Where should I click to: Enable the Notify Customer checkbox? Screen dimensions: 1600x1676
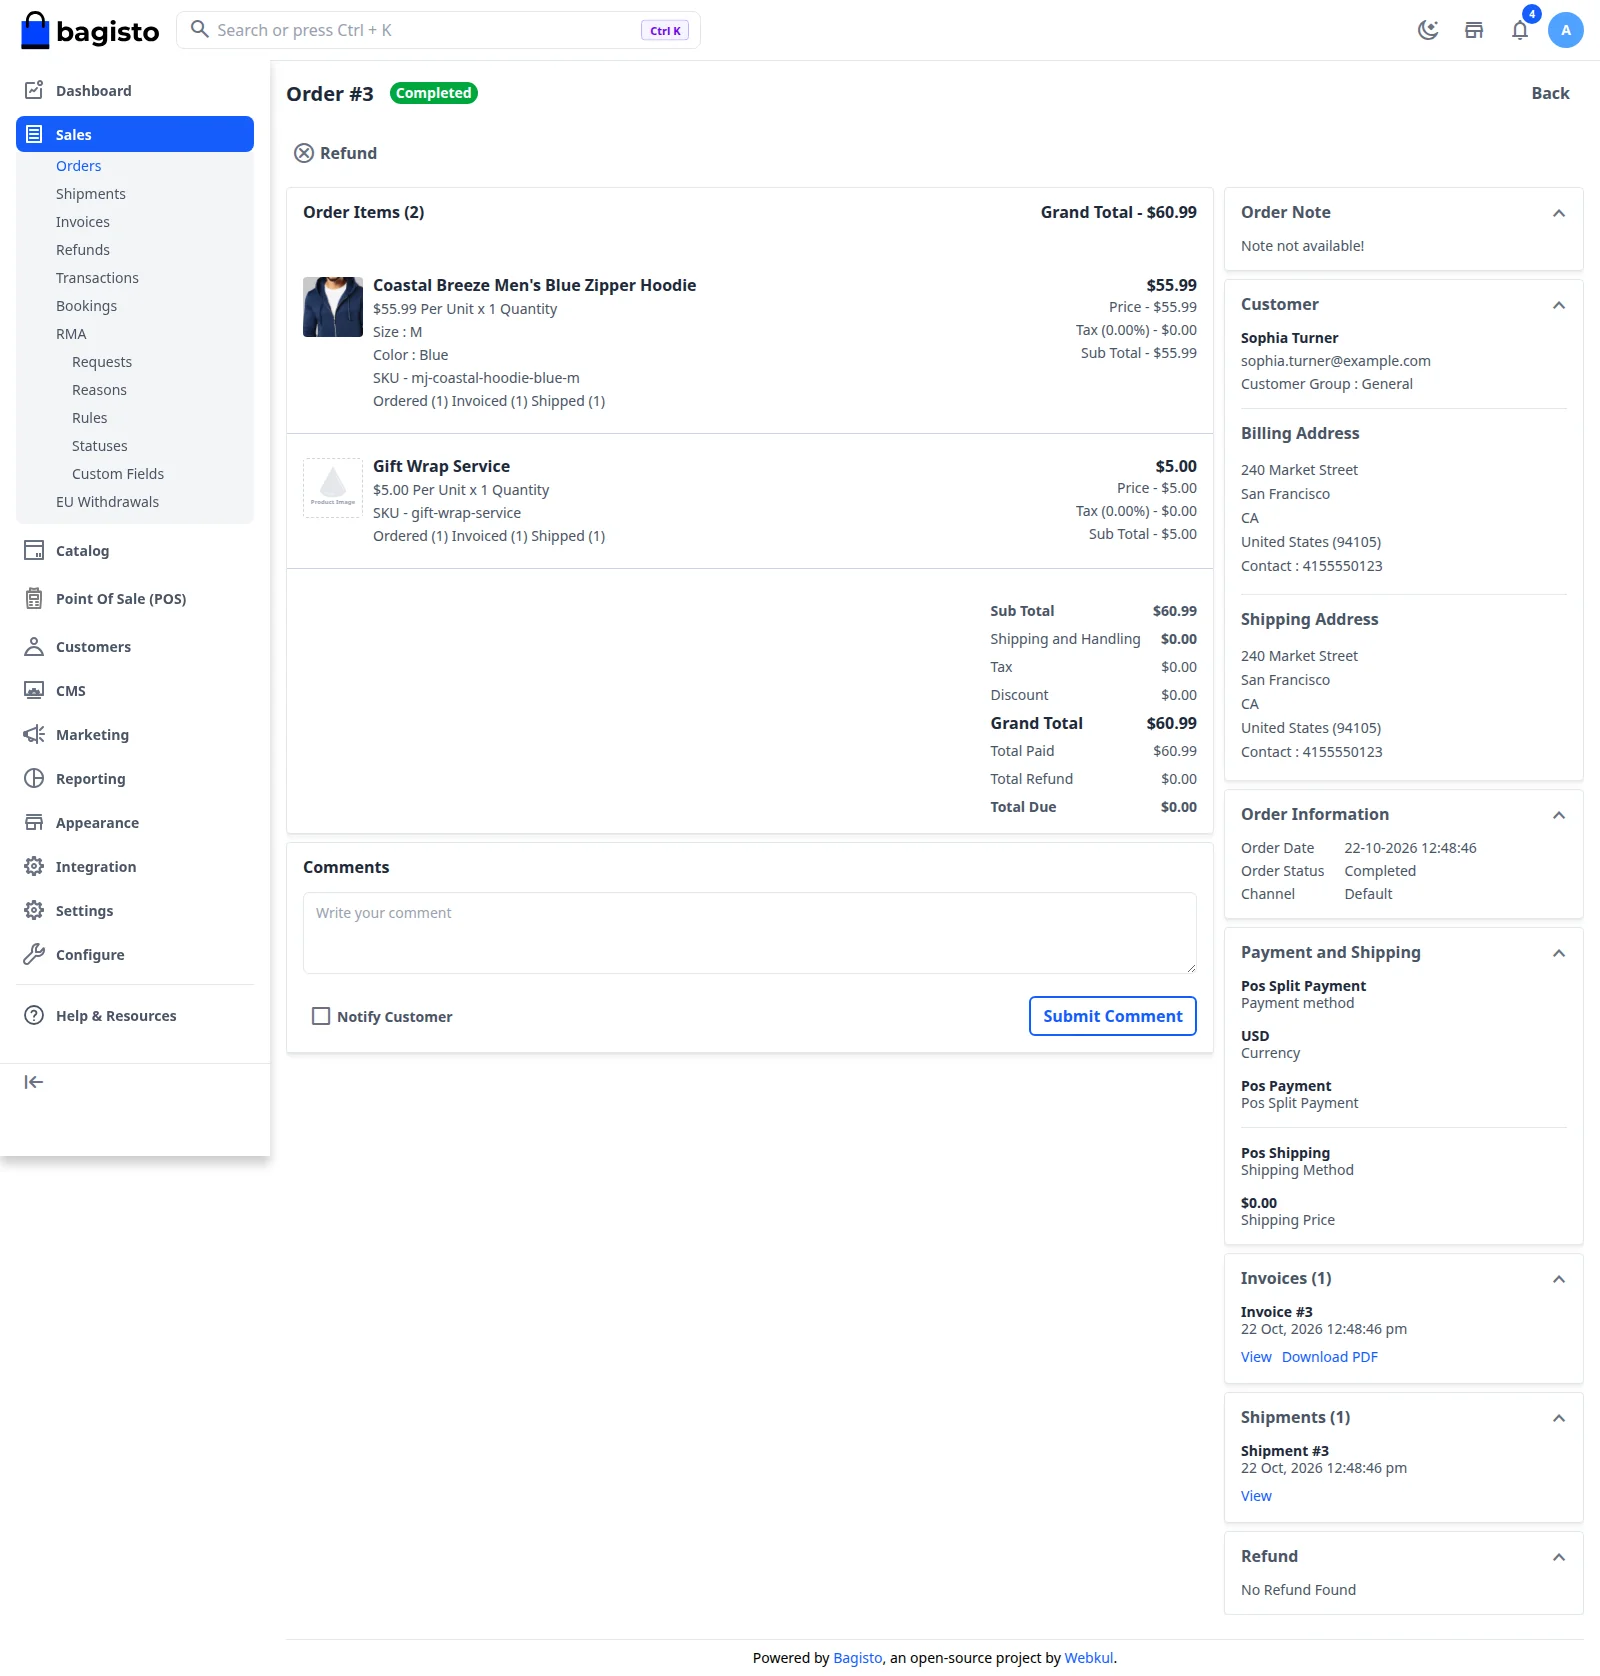pos(321,1016)
